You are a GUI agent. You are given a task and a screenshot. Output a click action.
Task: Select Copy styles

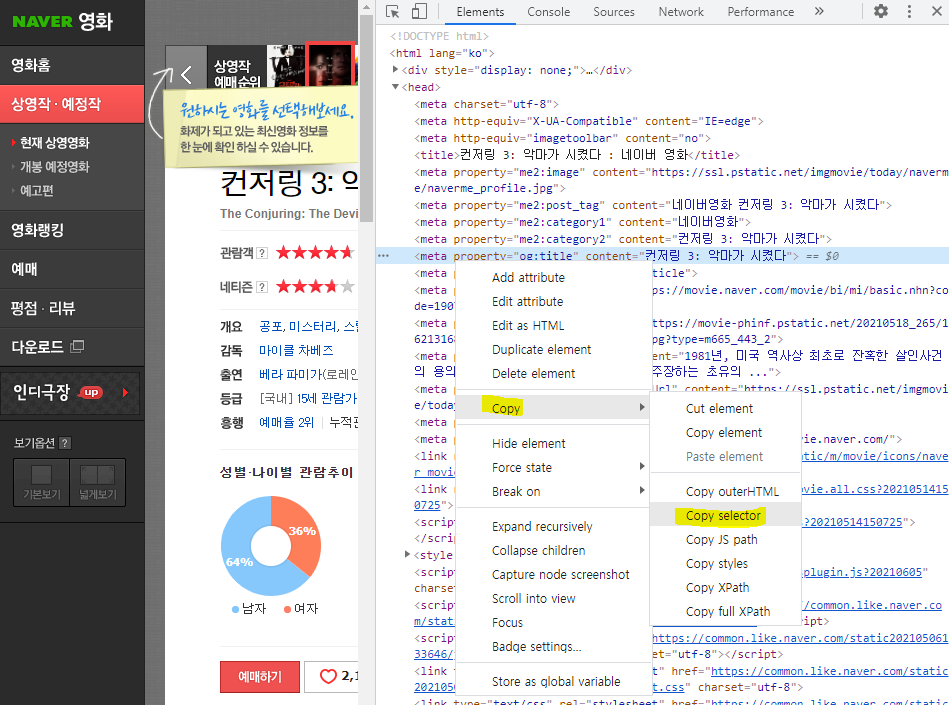click(x=717, y=563)
